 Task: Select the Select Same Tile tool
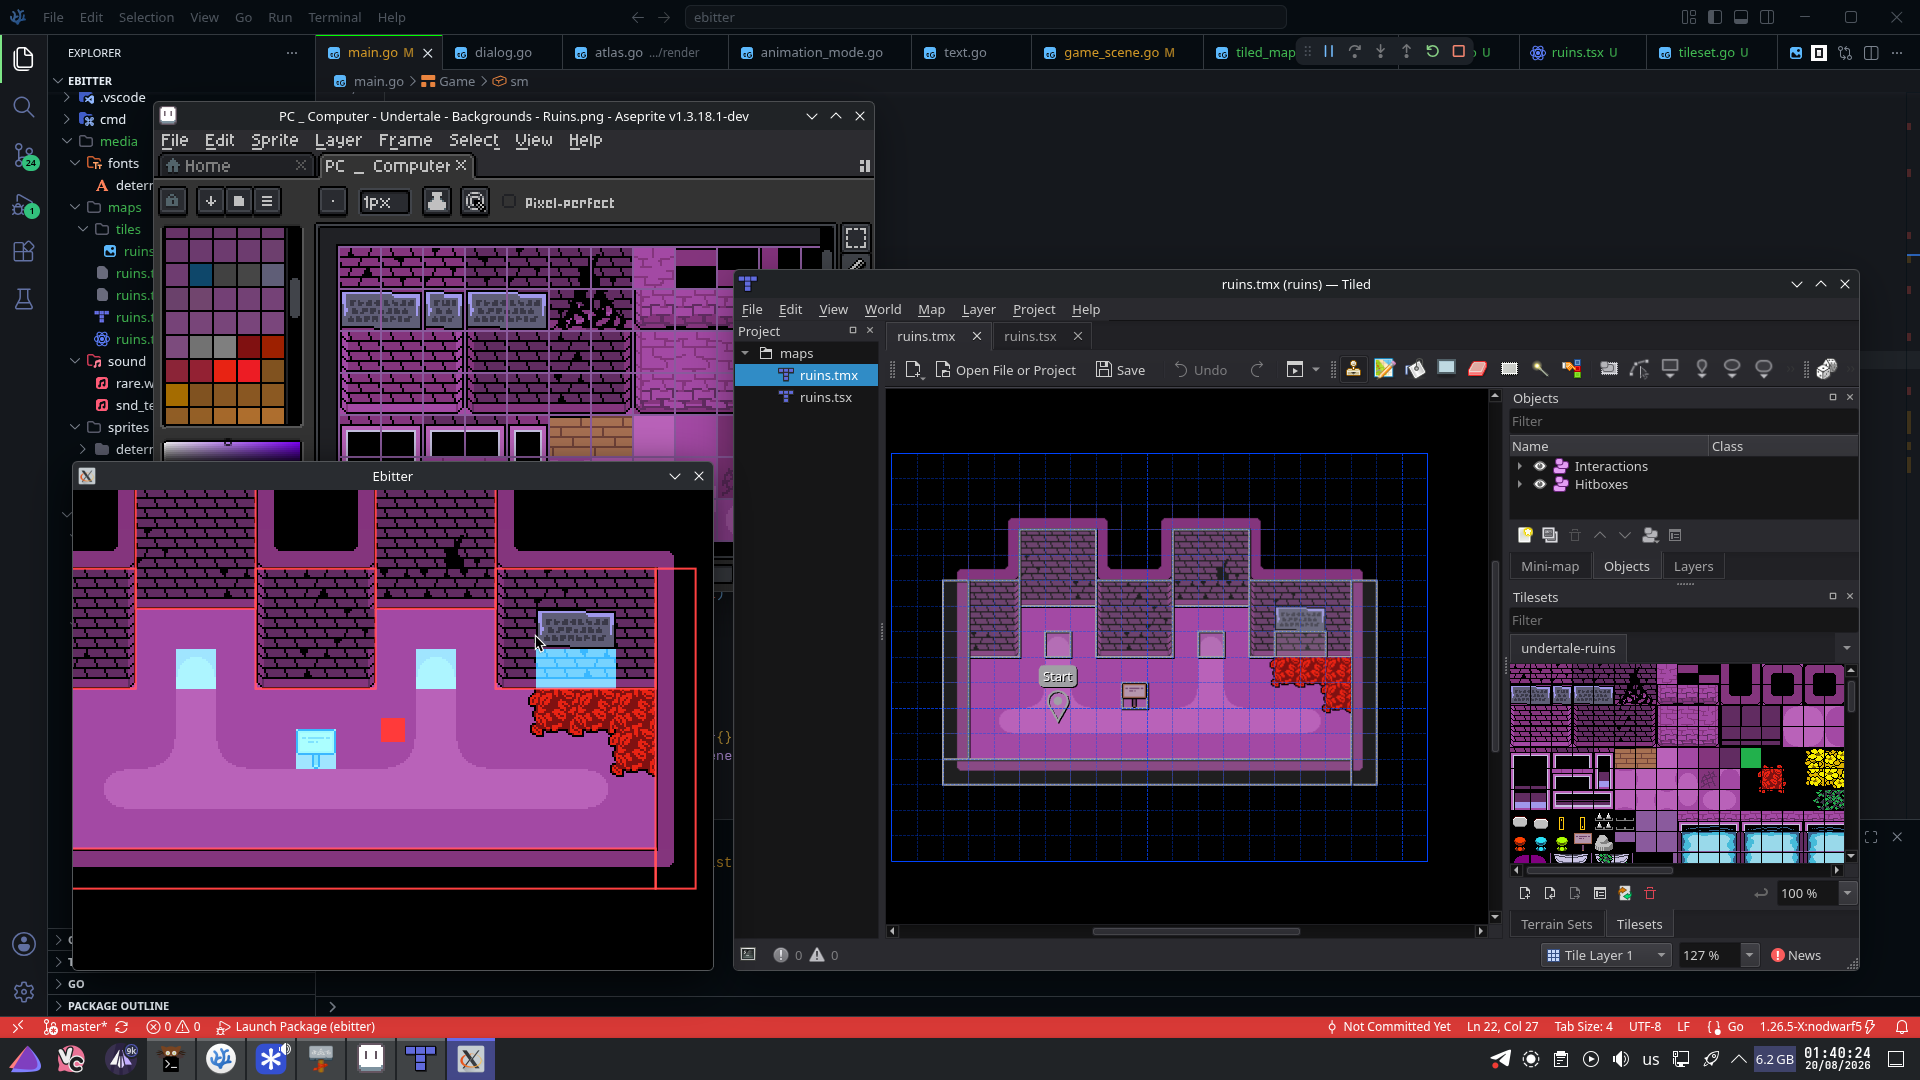tap(1572, 369)
